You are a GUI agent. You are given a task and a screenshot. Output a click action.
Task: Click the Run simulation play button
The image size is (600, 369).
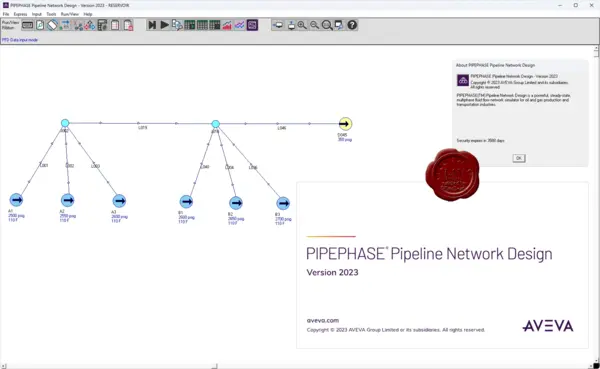[x=165, y=25]
